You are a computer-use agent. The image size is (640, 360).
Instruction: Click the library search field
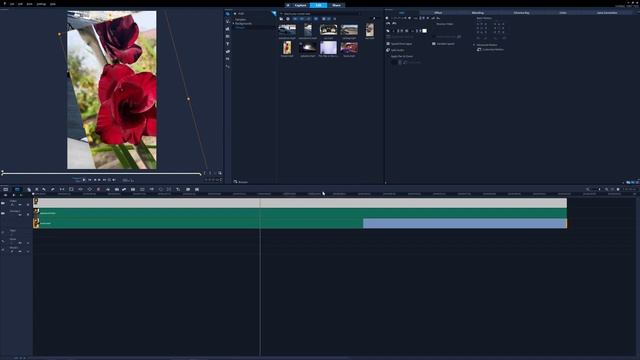320,14
